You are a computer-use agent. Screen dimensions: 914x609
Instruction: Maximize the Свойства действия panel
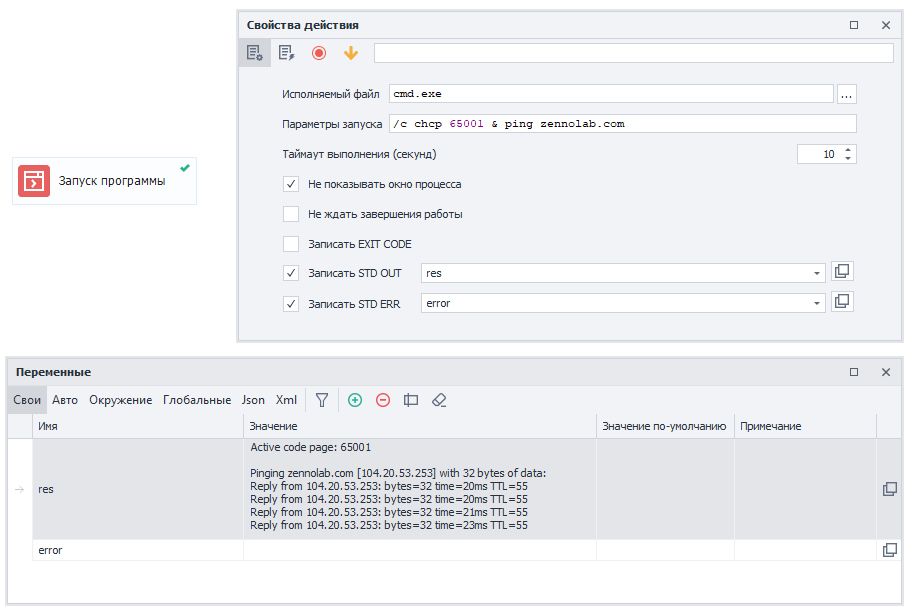(854, 25)
